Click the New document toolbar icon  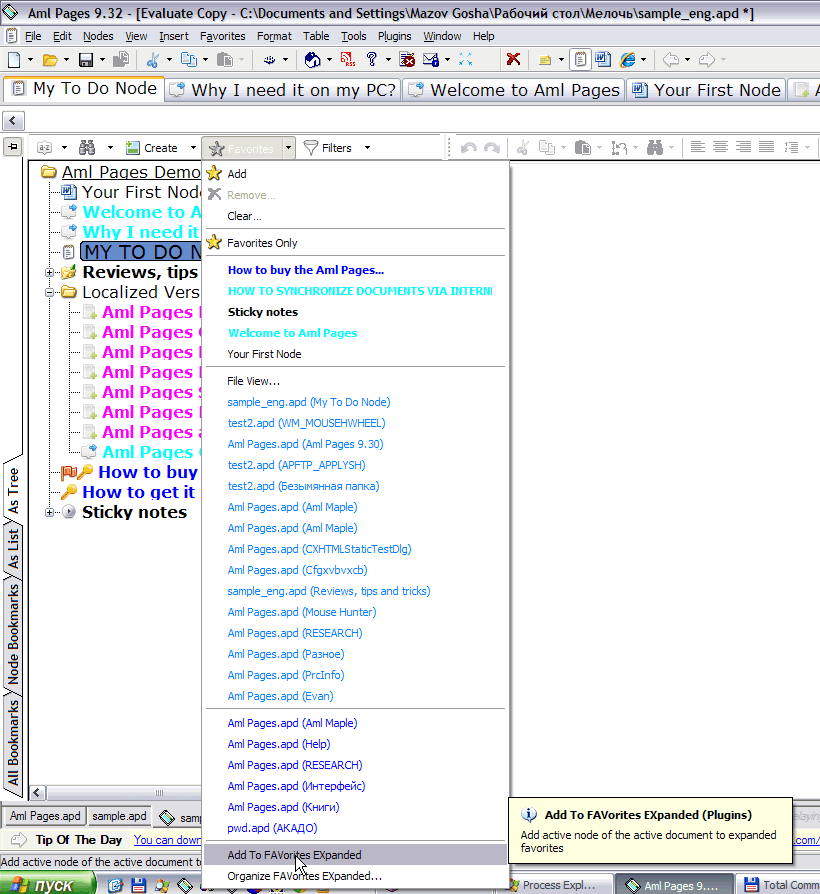point(14,59)
